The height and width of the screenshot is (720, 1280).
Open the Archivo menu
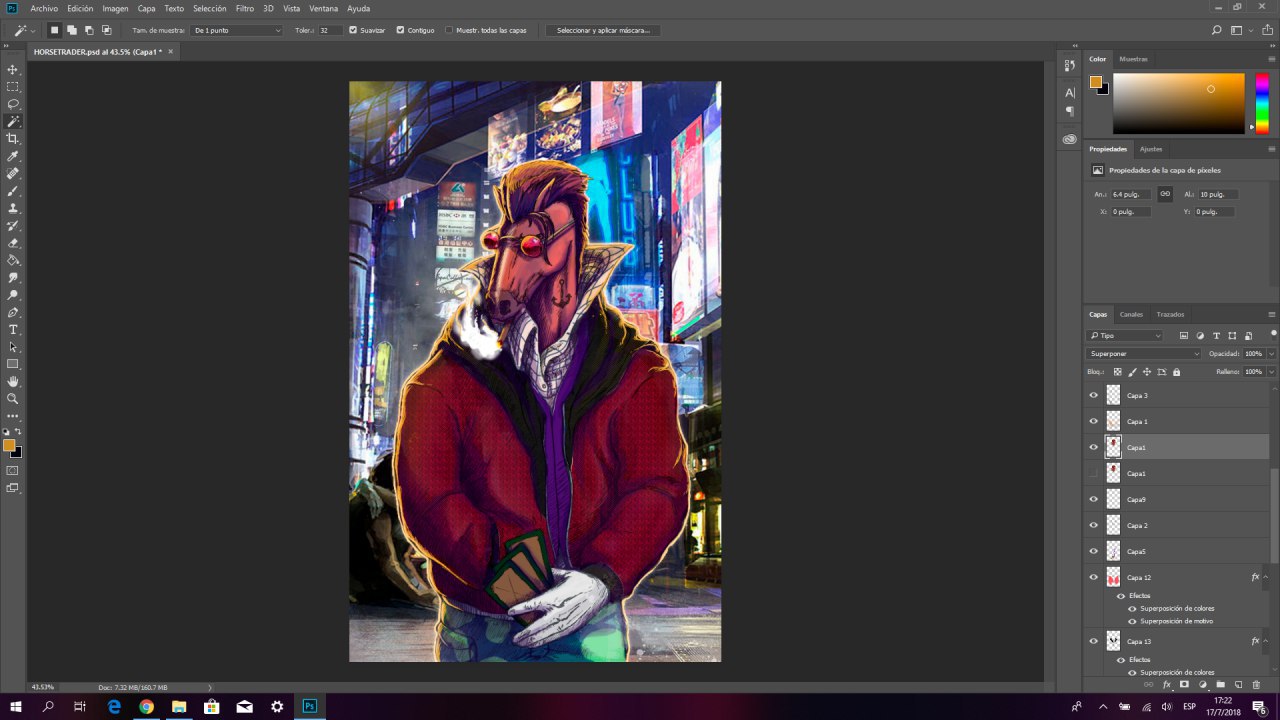coord(44,8)
